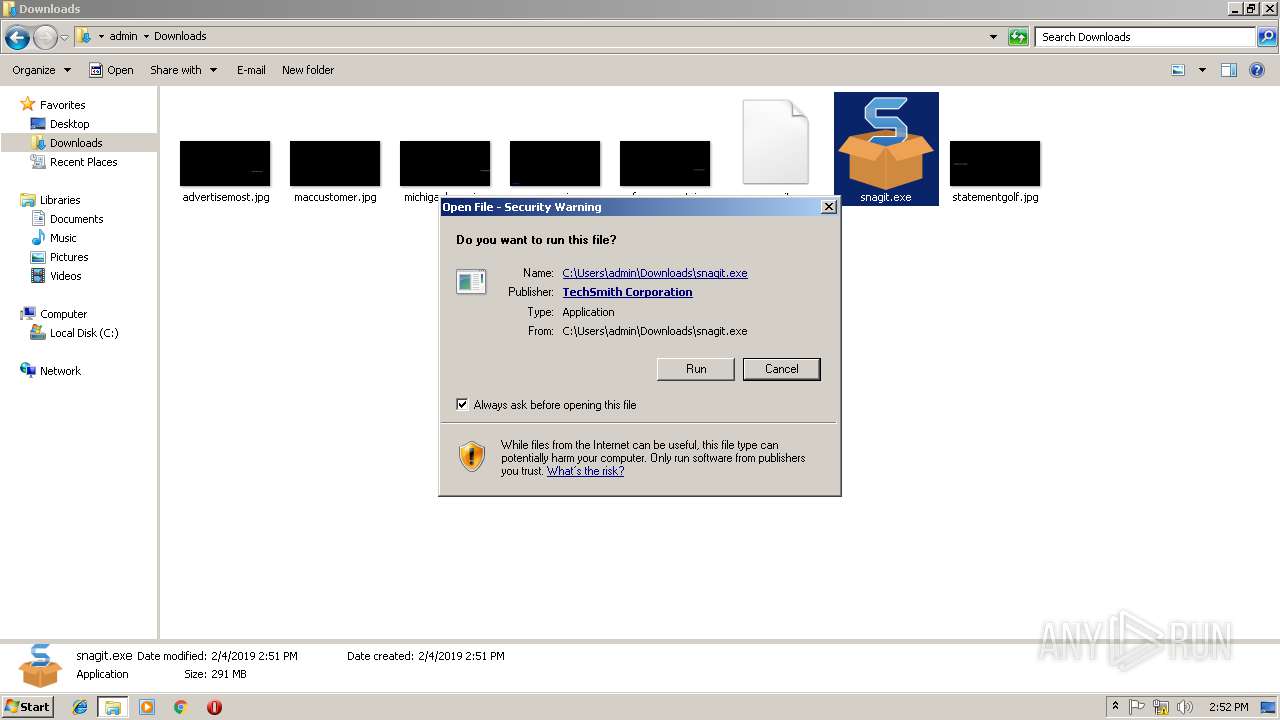Screen dimensions: 1280x720
Task: Open the Opera browser taskbar icon
Action: (214, 707)
